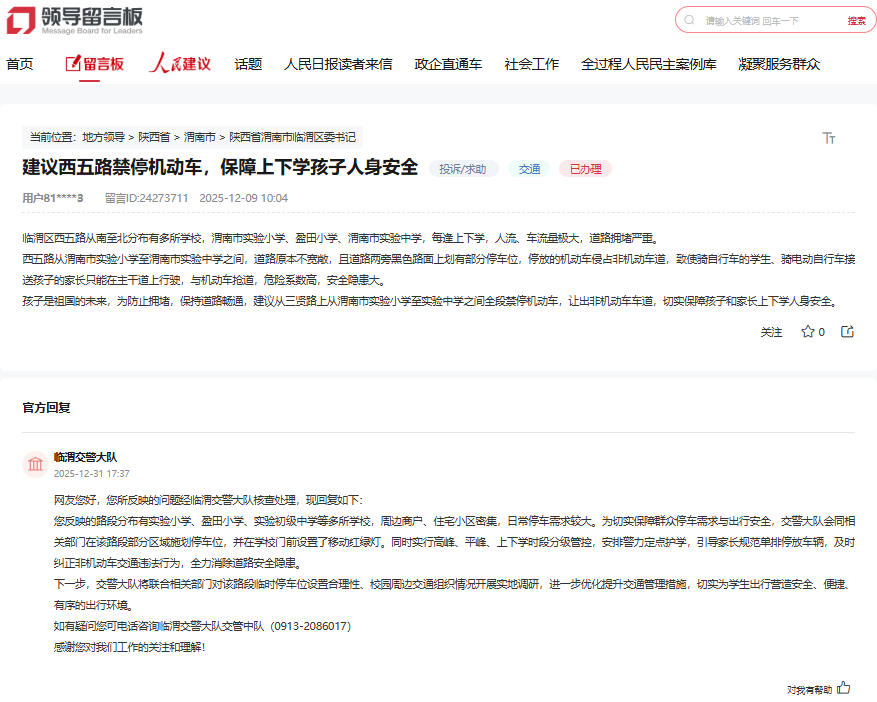Select the 留言板 pen icon in navigation
The image size is (877, 702).
pos(72,63)
